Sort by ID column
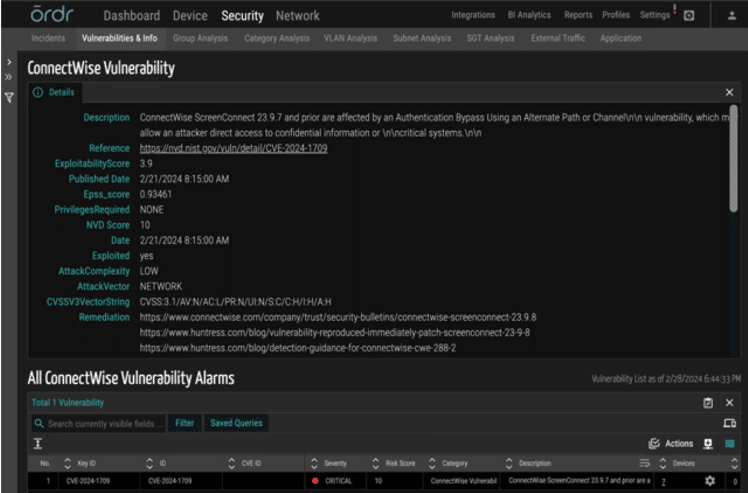 149,463
